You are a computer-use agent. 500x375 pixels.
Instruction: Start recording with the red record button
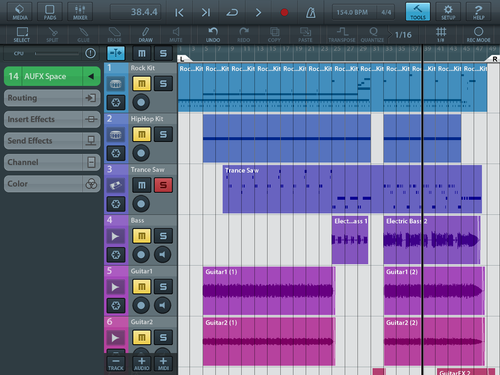284,13
